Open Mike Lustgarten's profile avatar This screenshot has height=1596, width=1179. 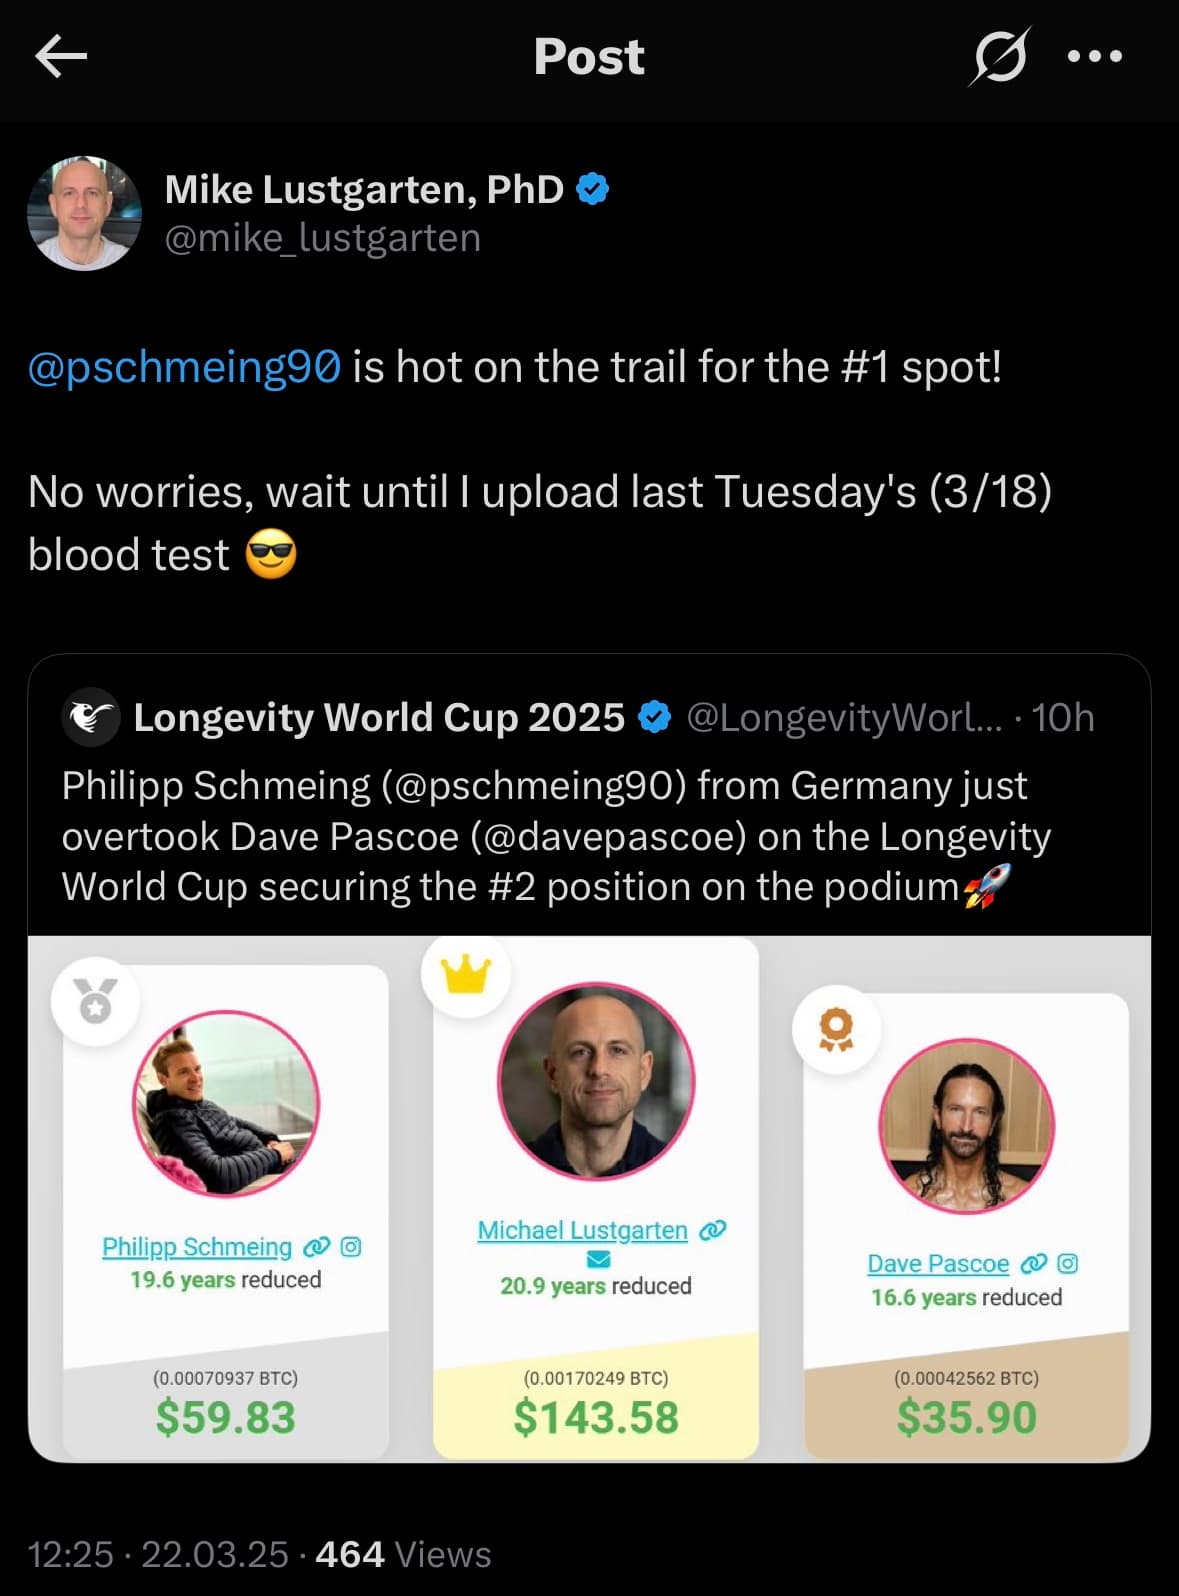coord(85,213)
